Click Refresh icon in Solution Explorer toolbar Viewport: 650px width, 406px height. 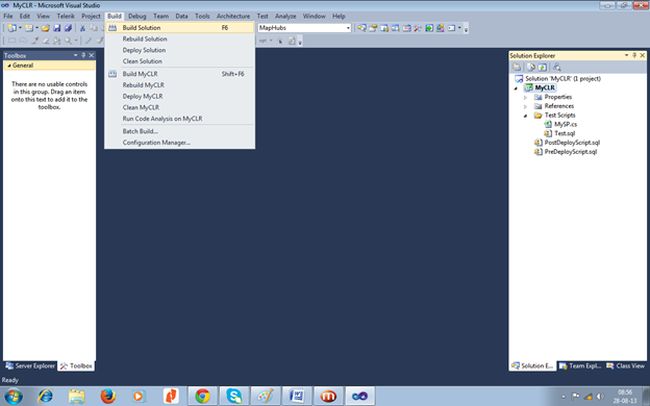point(543,67)
